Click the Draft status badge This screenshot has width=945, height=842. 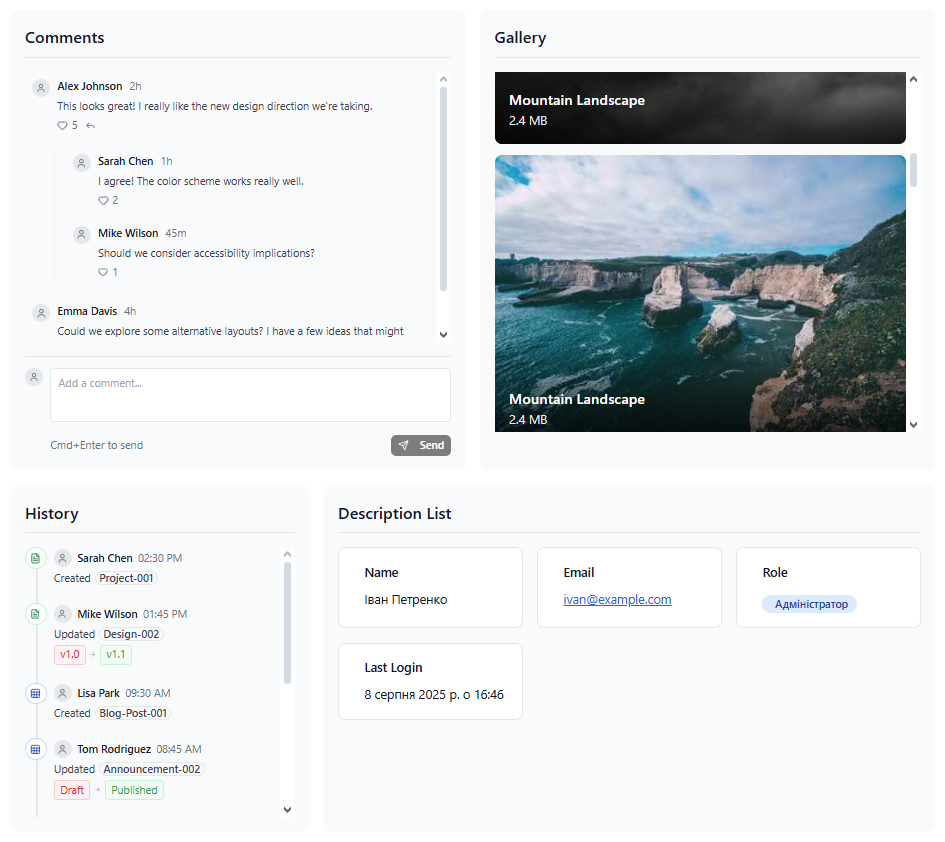[72, 790]
